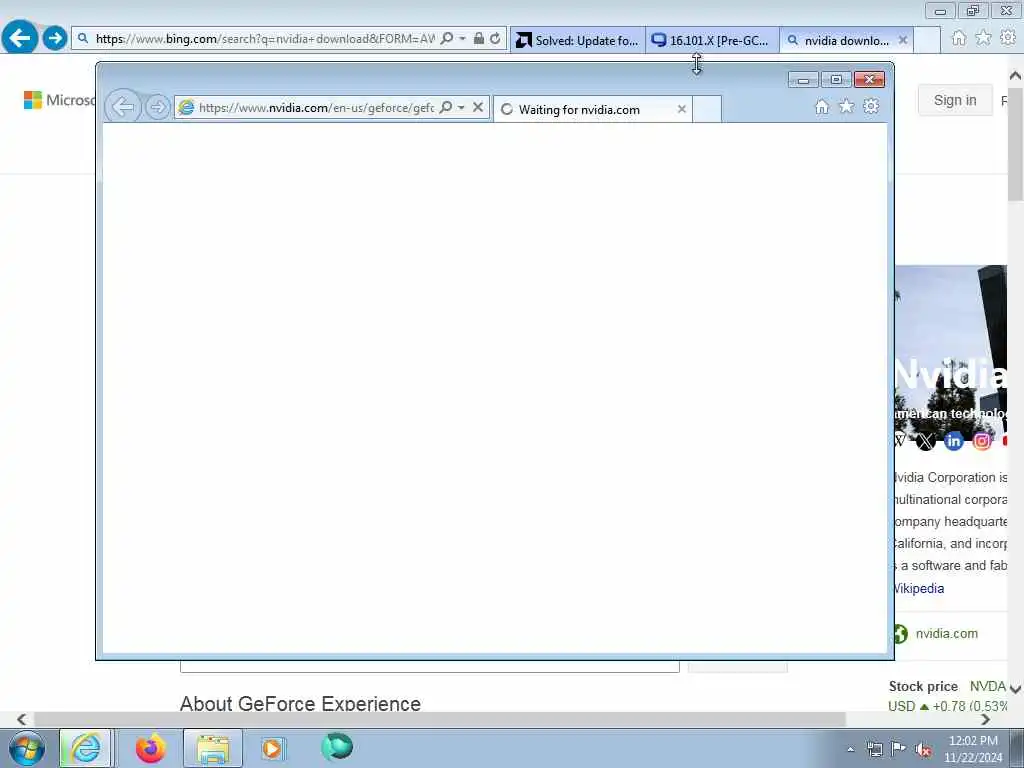Open Tools gear in nvidia popup window
1024x768 pixels.
(871, 106)
